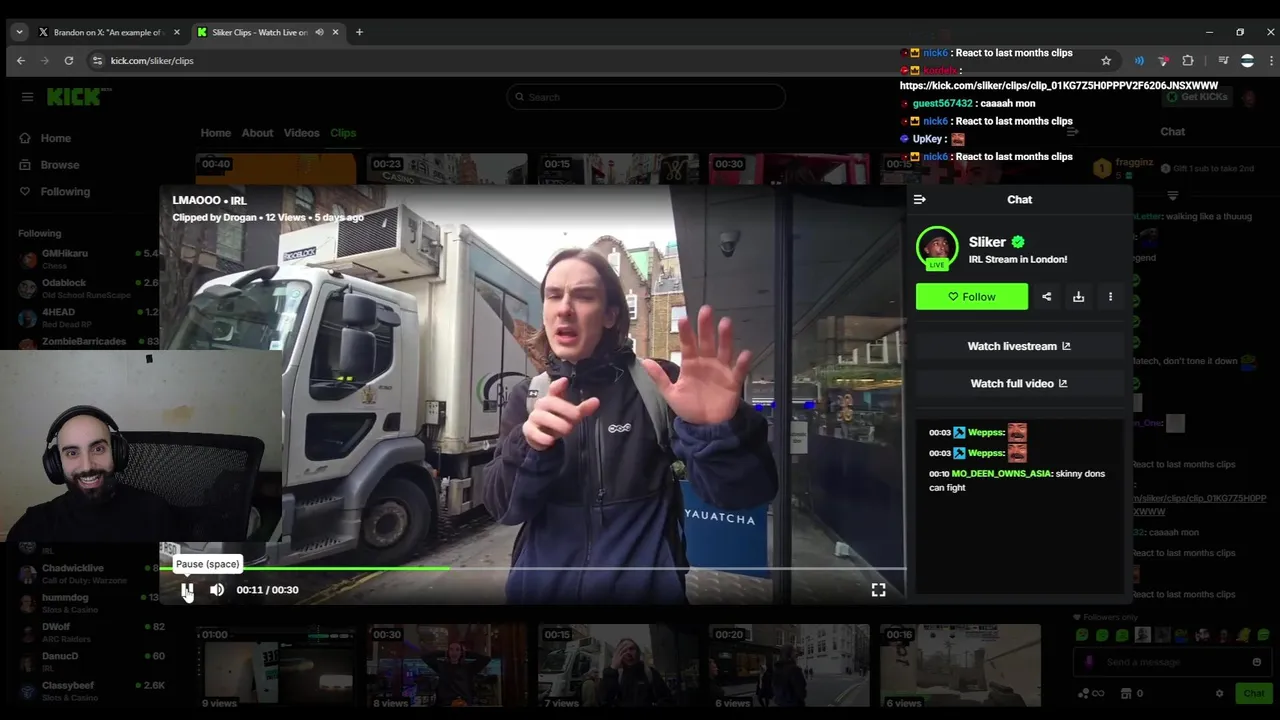Open the 00:20 clip thumbnail
The width and height of the screenshot is (1280, 720).
click(x=789, y=665)
